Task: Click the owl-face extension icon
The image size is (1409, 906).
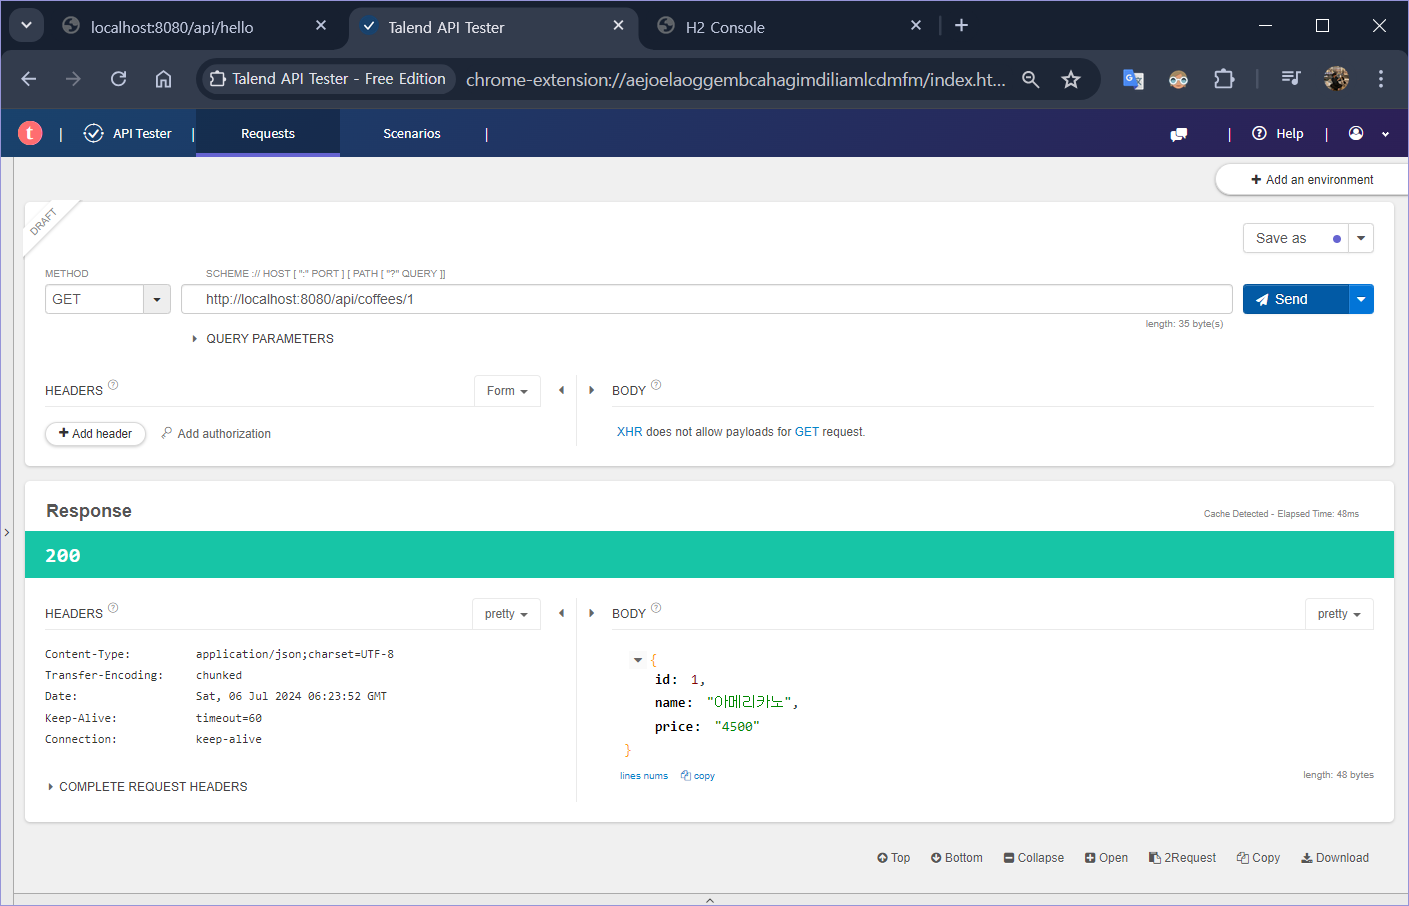Action: coord(1178,79)
